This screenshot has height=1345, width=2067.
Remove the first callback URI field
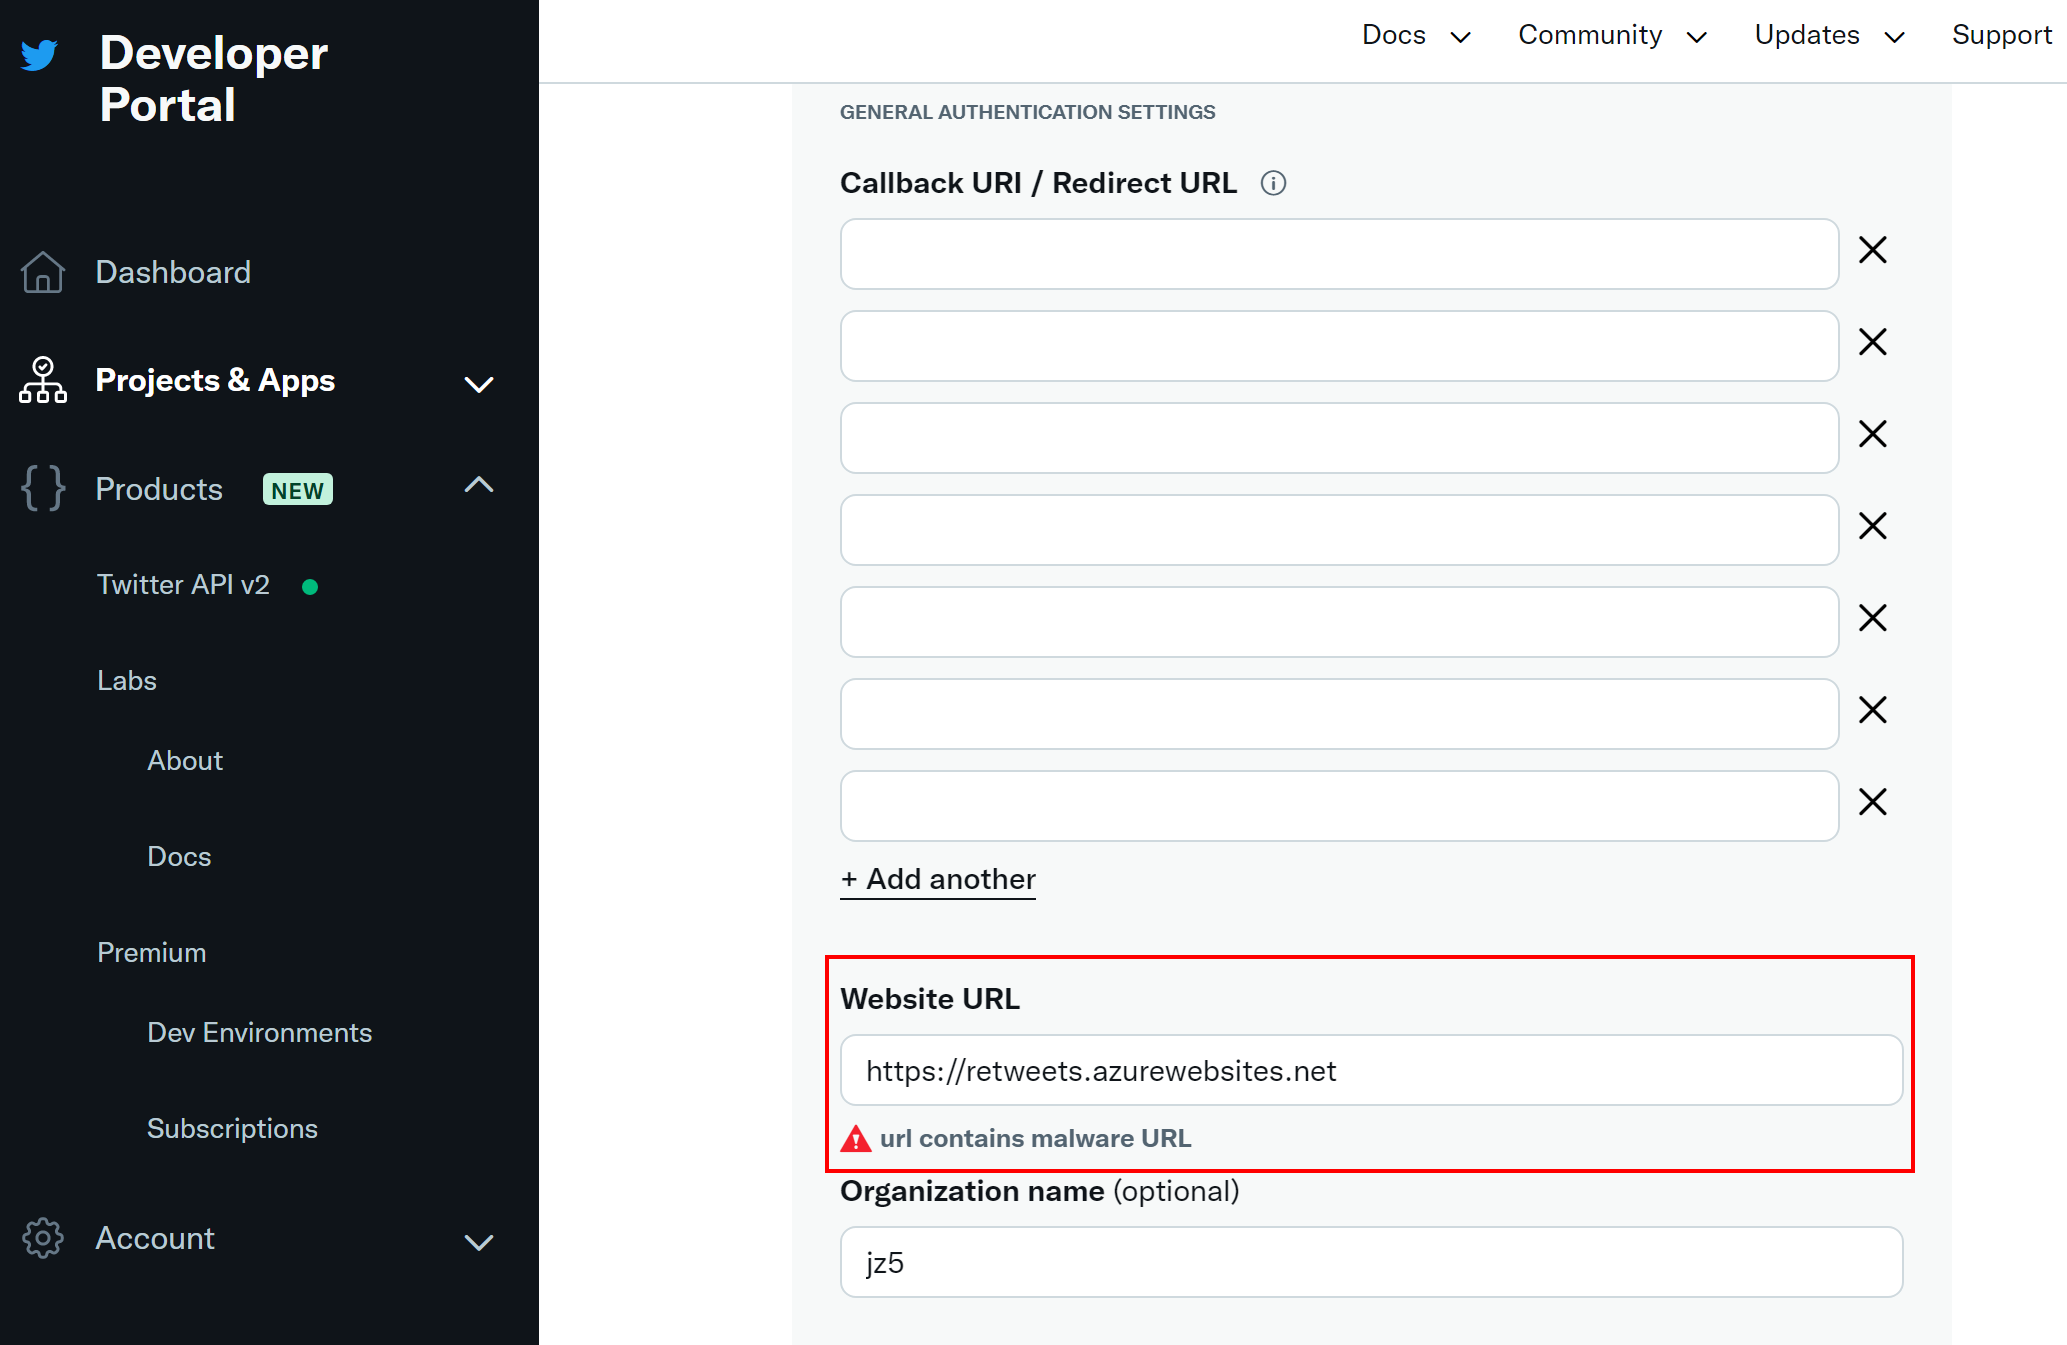pos(1872,250)
